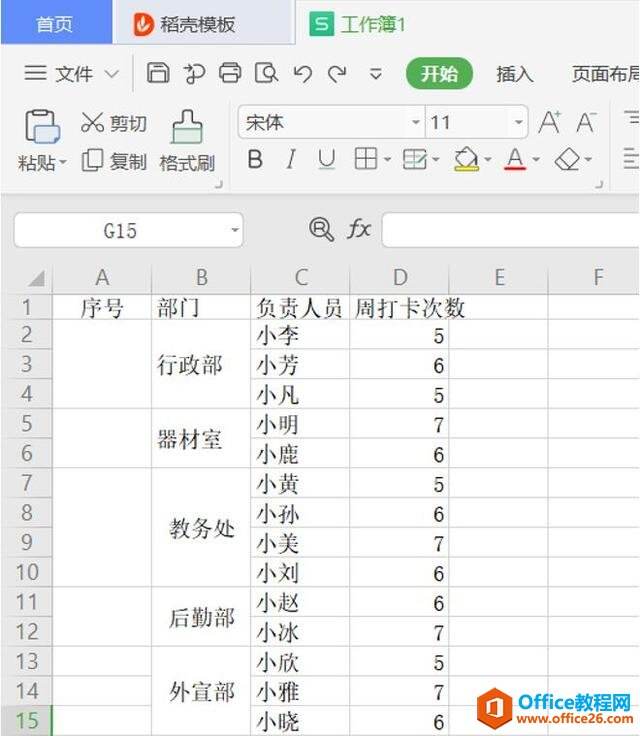This screenshot has width=640, height=736.
Task: Open the font group dialog launcher
Action: (x=599, y=184)
